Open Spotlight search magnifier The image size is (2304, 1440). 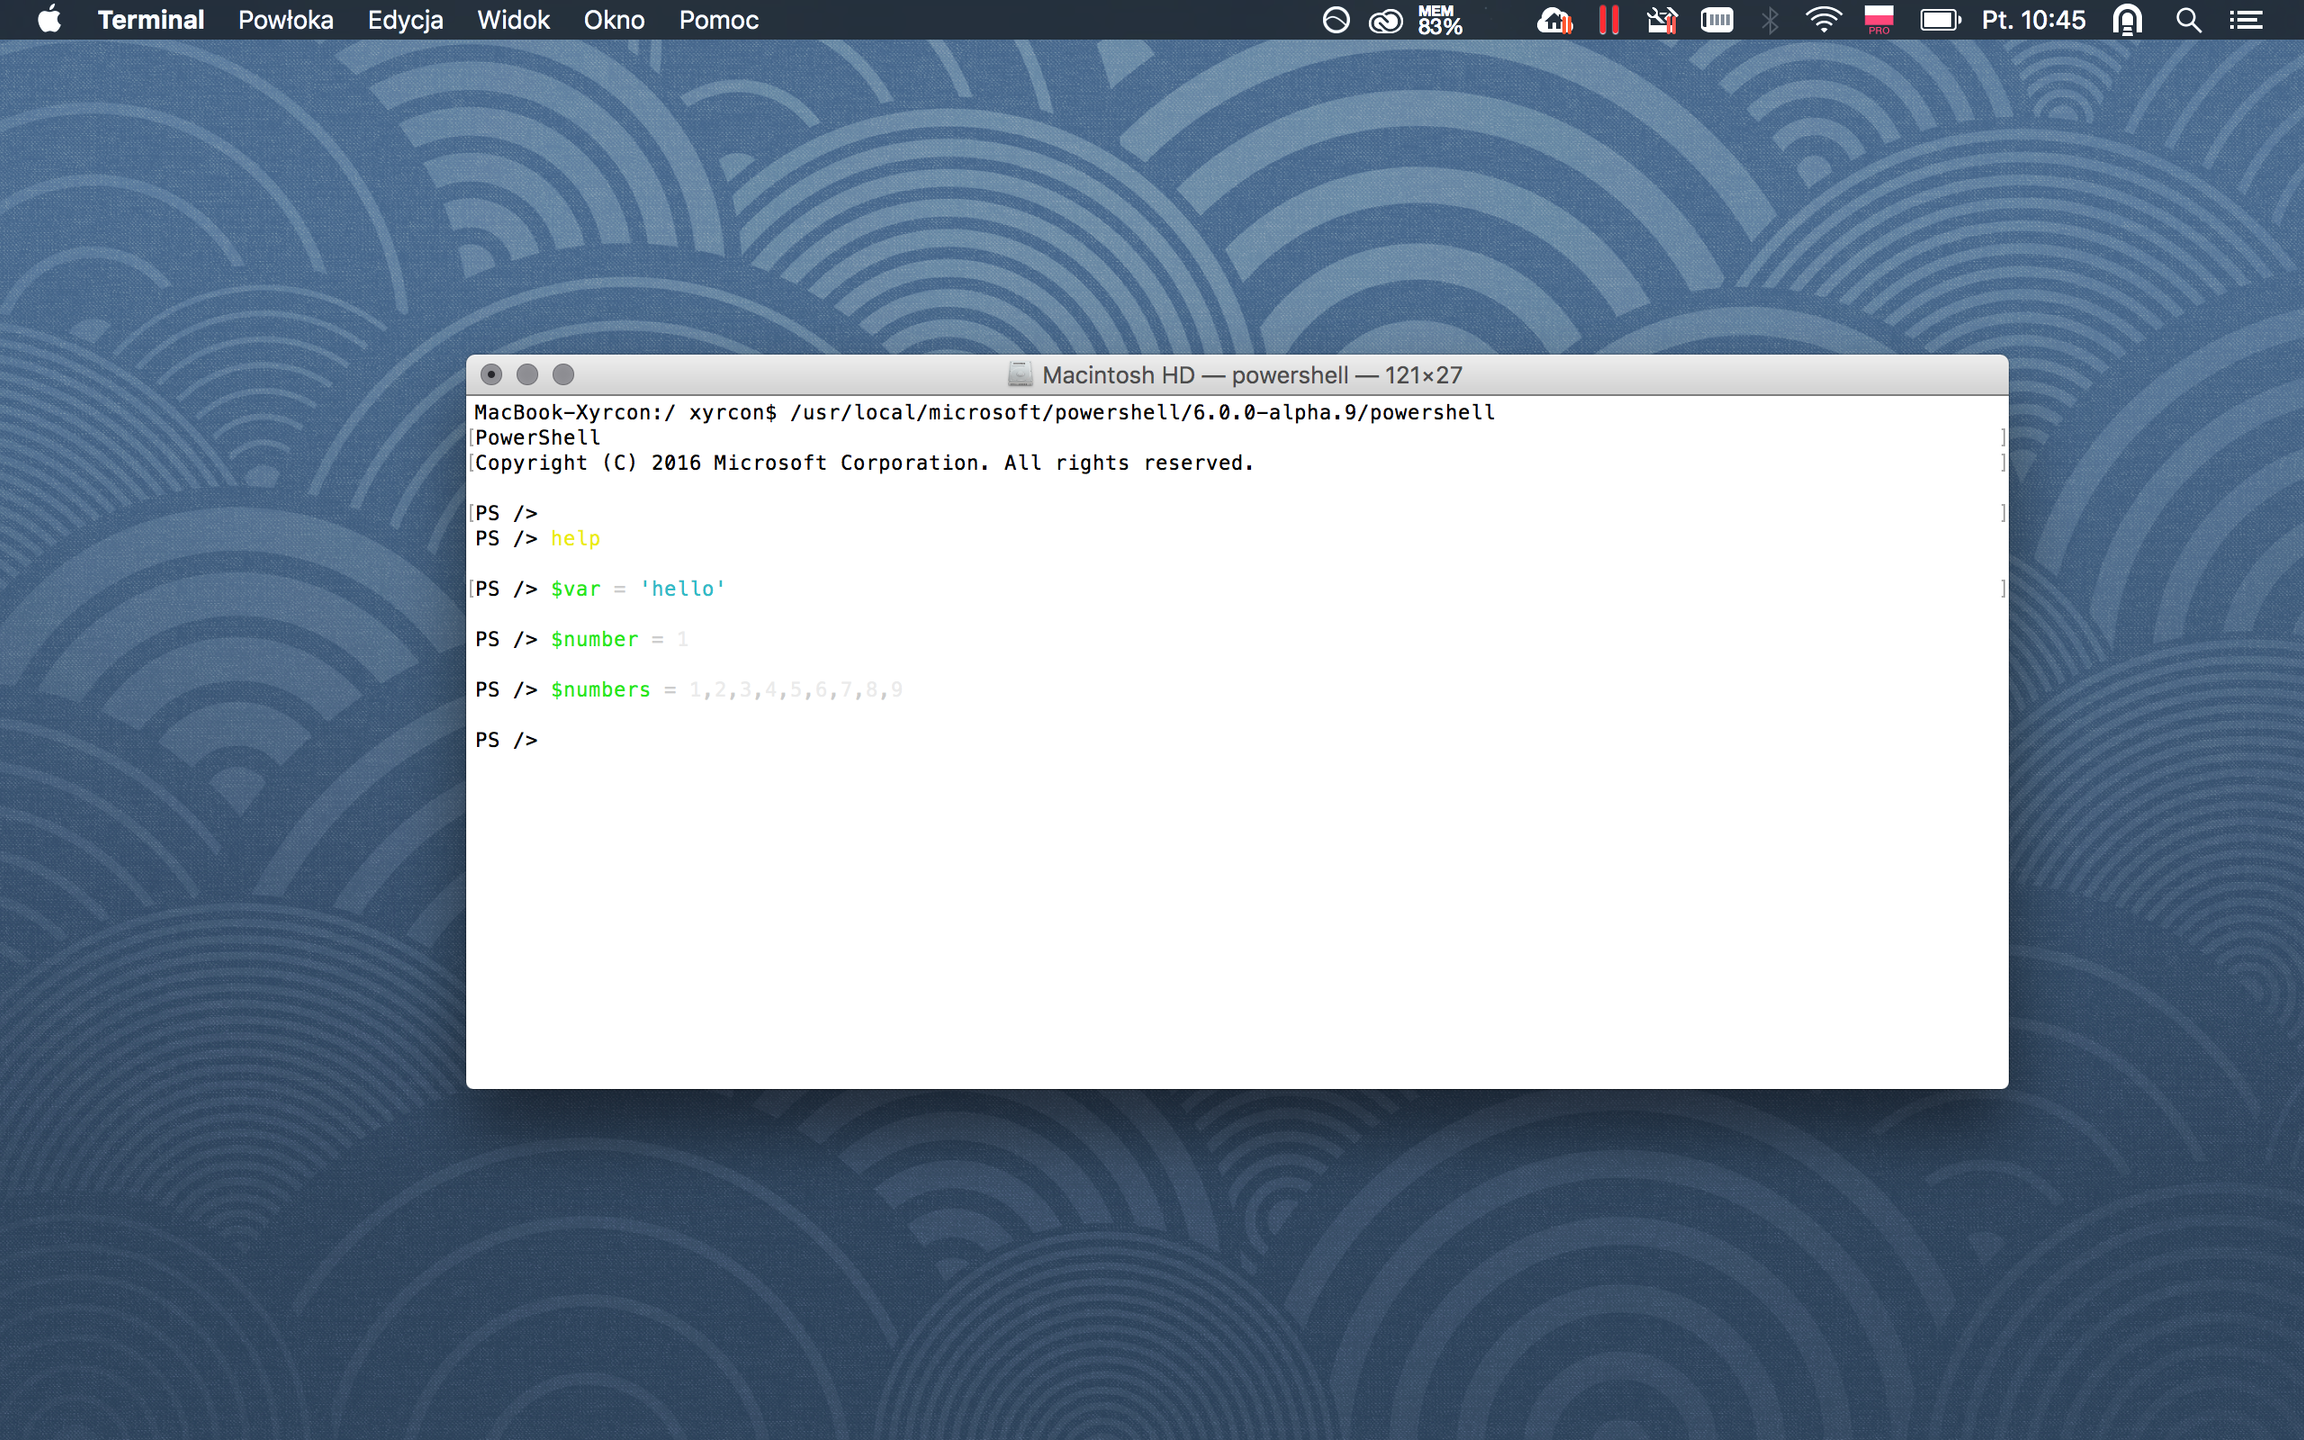pos(2188,20)
